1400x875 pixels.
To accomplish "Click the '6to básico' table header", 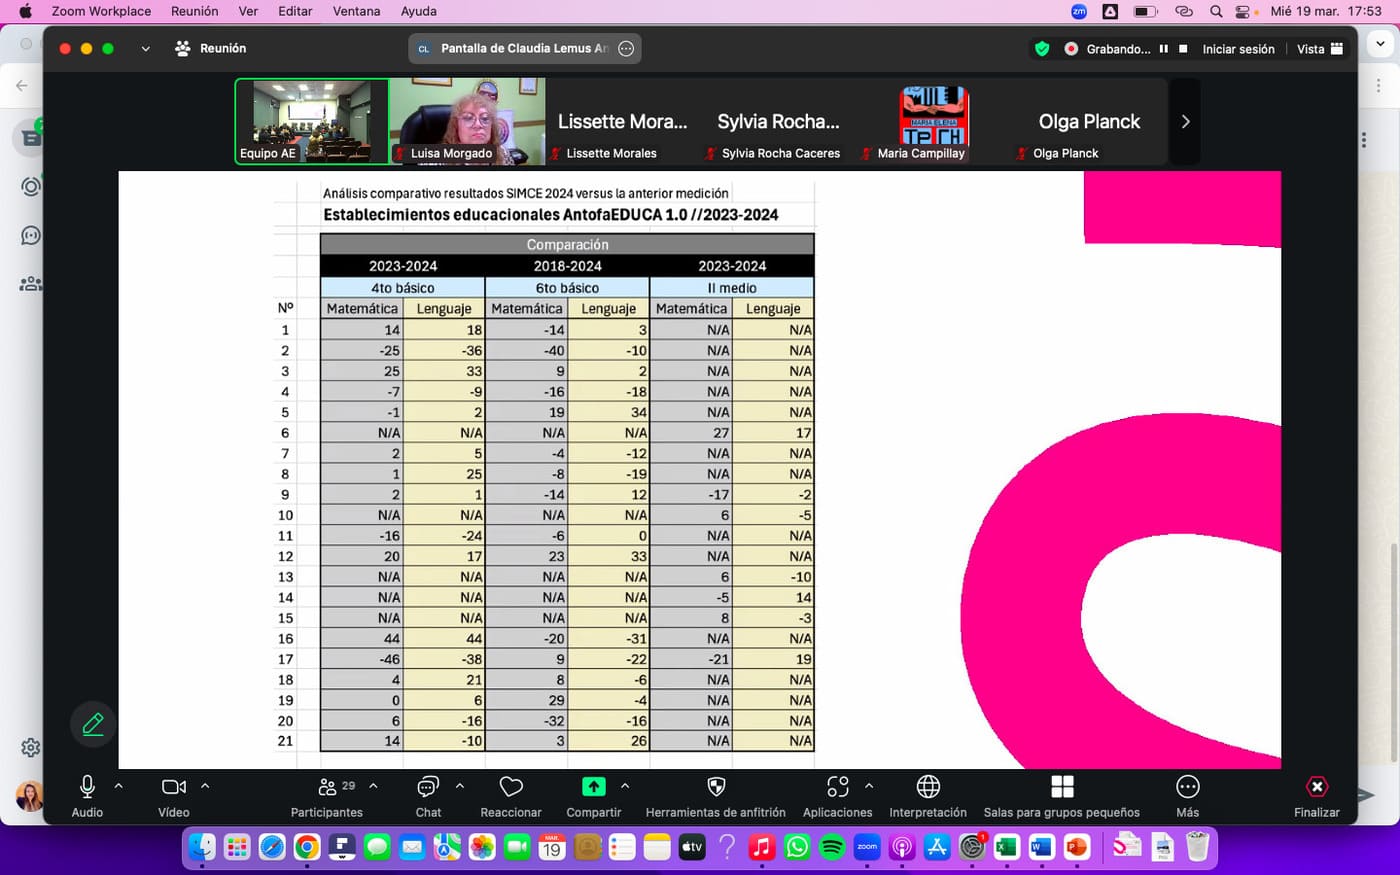I will pyautogui.click(x=567, y=287).
